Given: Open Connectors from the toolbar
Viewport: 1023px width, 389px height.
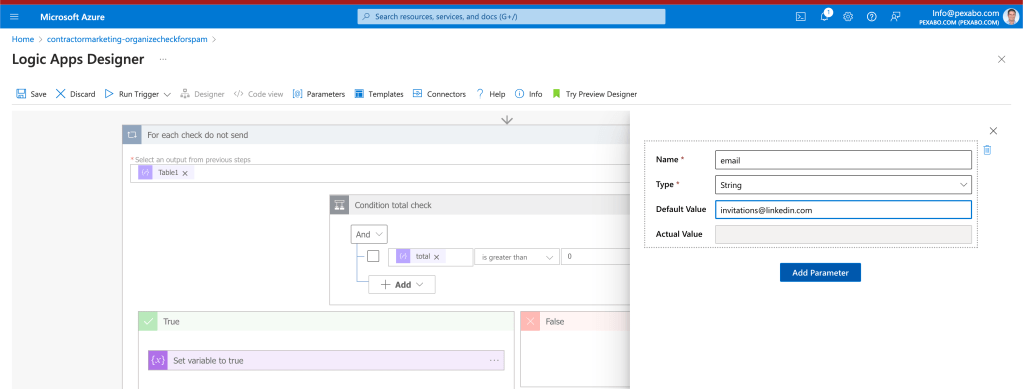Looking at the screenshot, I should pyautogui.click(x=438, y=94).
